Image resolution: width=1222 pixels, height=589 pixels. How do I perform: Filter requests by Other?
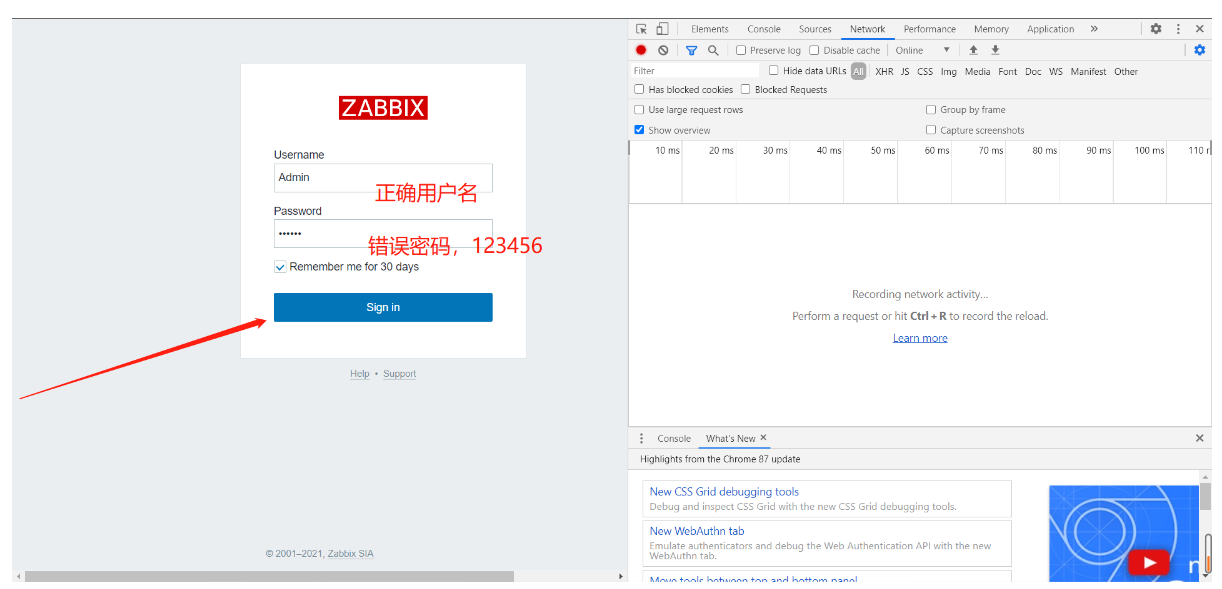click(1126, 72)
